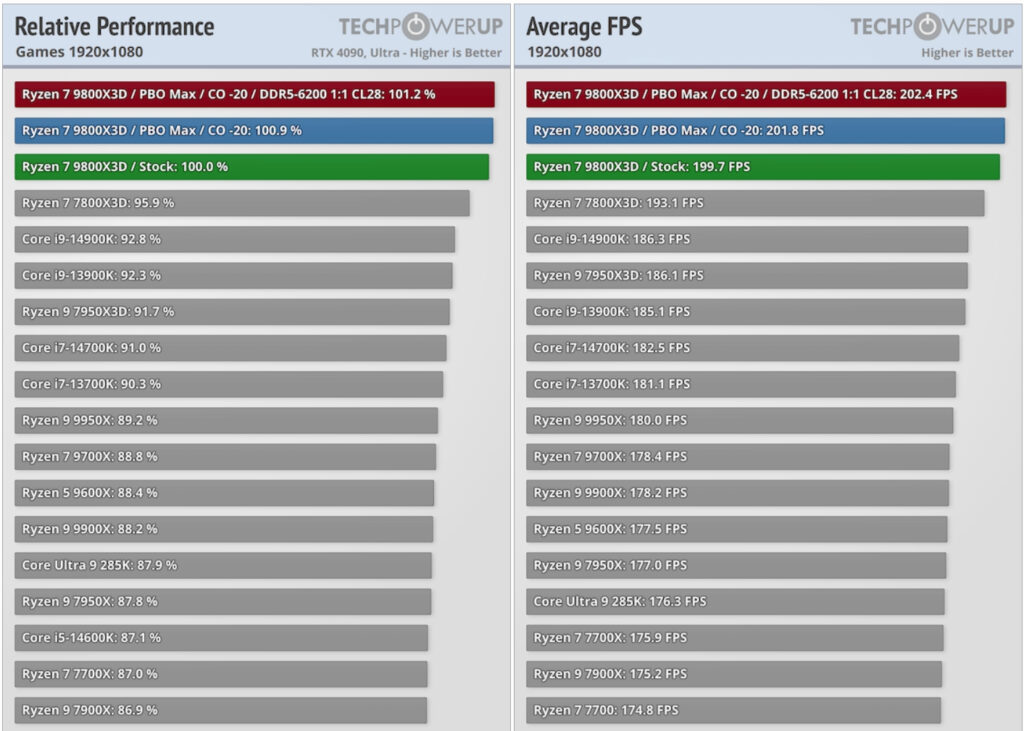
Task: Click the Average FPS chart title
Action: click(x=584, y=27)
